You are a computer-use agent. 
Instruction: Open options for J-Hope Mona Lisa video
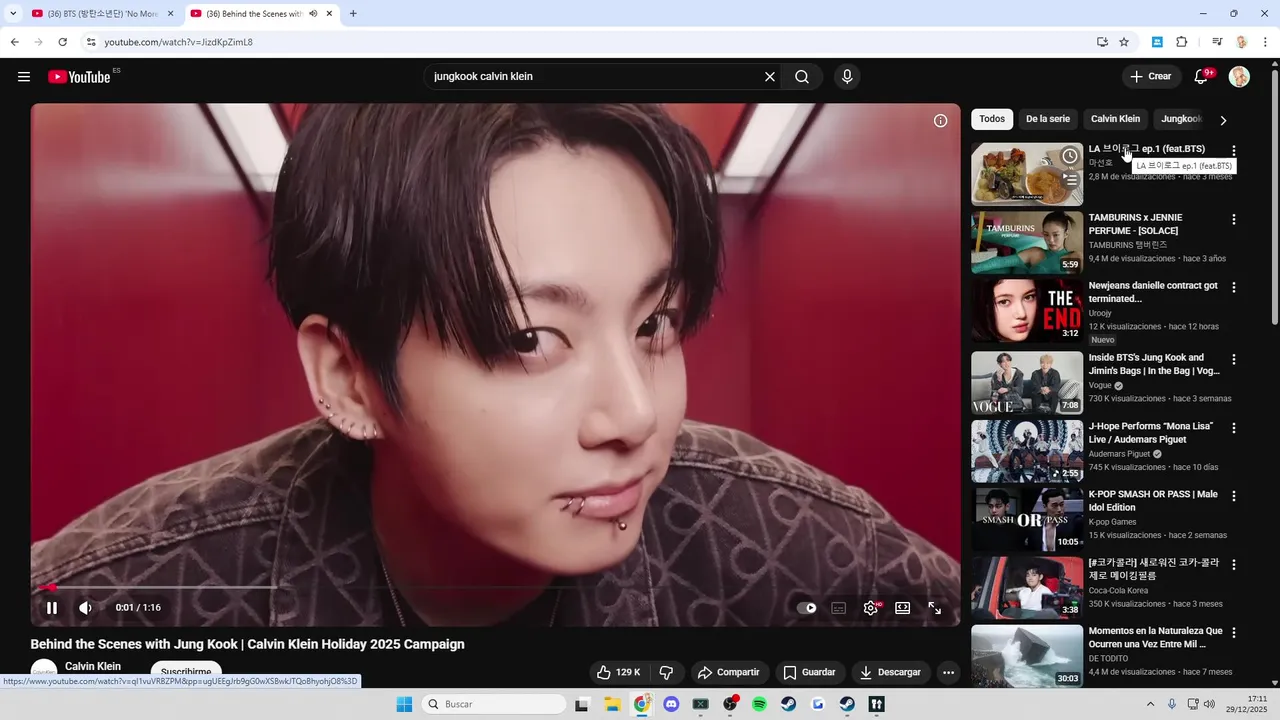(1233, 428)
